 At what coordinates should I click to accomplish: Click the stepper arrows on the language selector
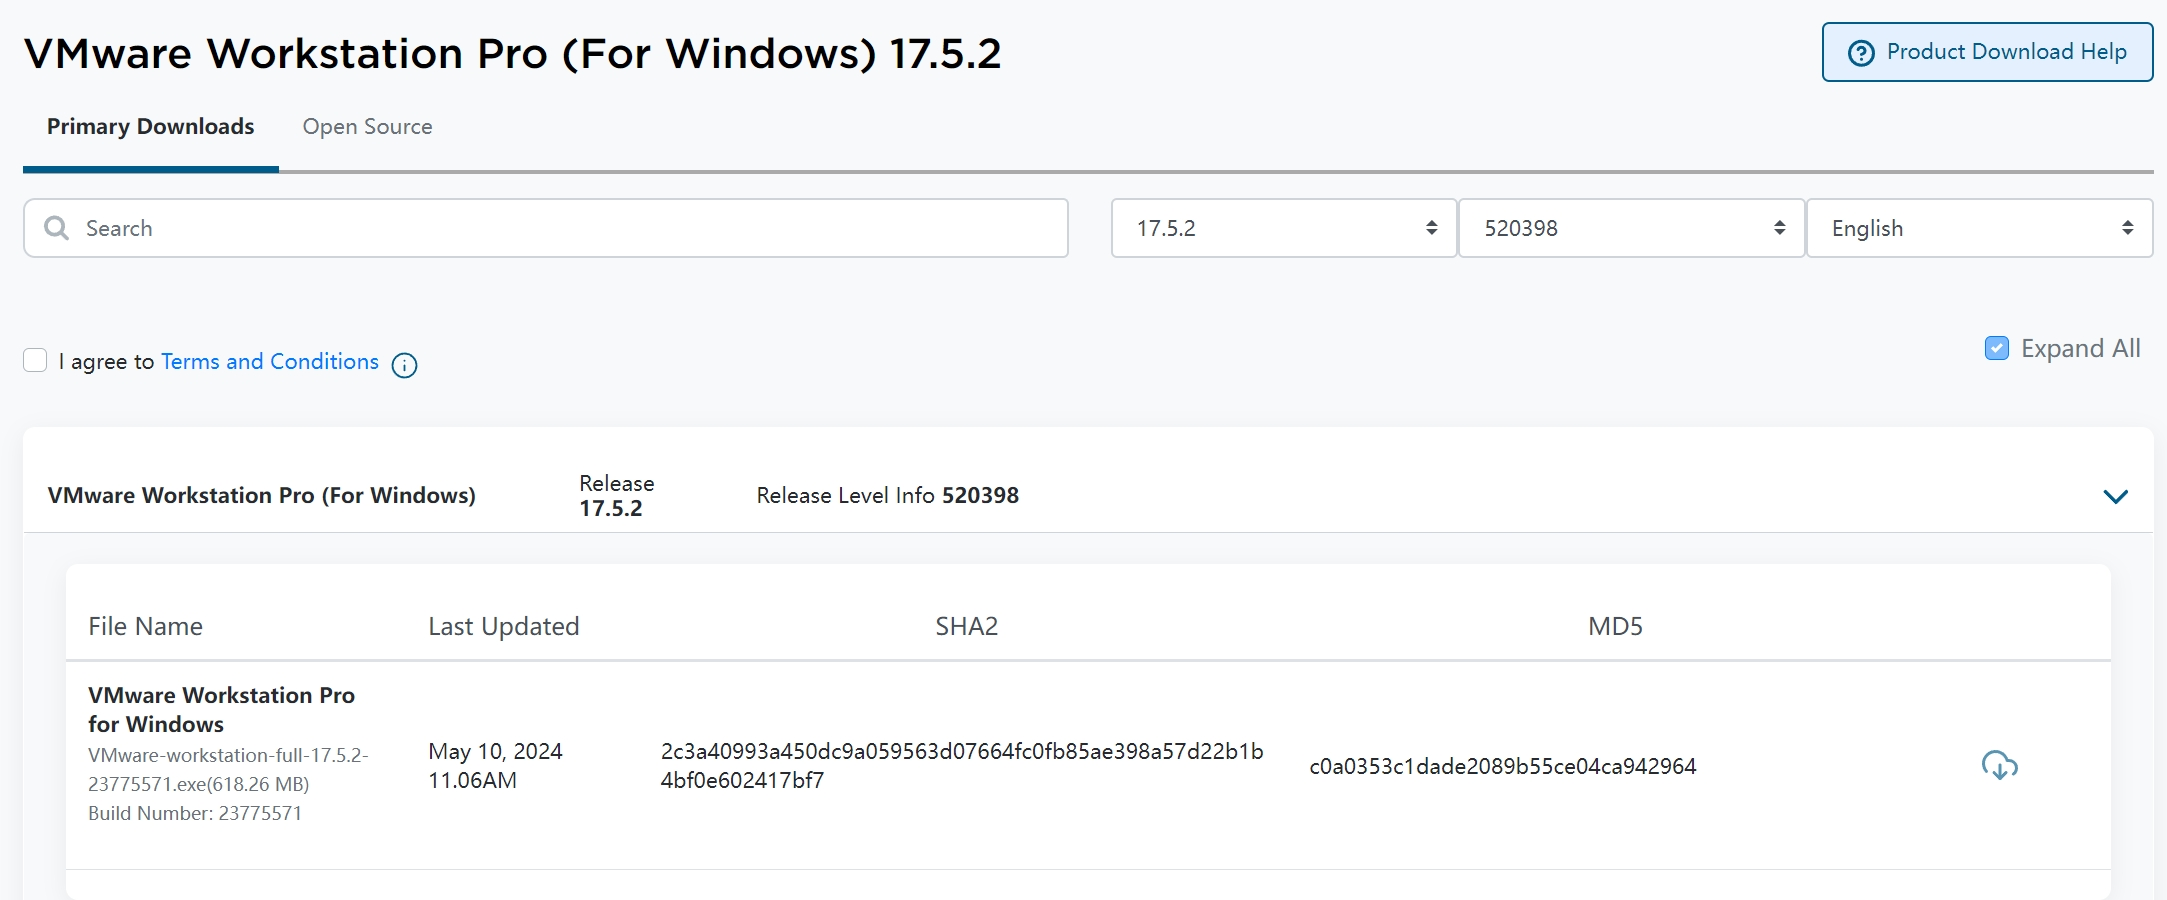coord(2126,228)
